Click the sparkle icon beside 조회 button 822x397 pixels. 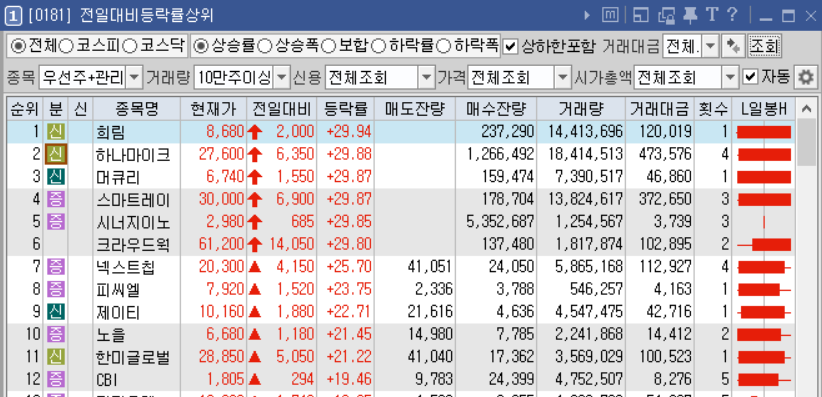(732, 47)
